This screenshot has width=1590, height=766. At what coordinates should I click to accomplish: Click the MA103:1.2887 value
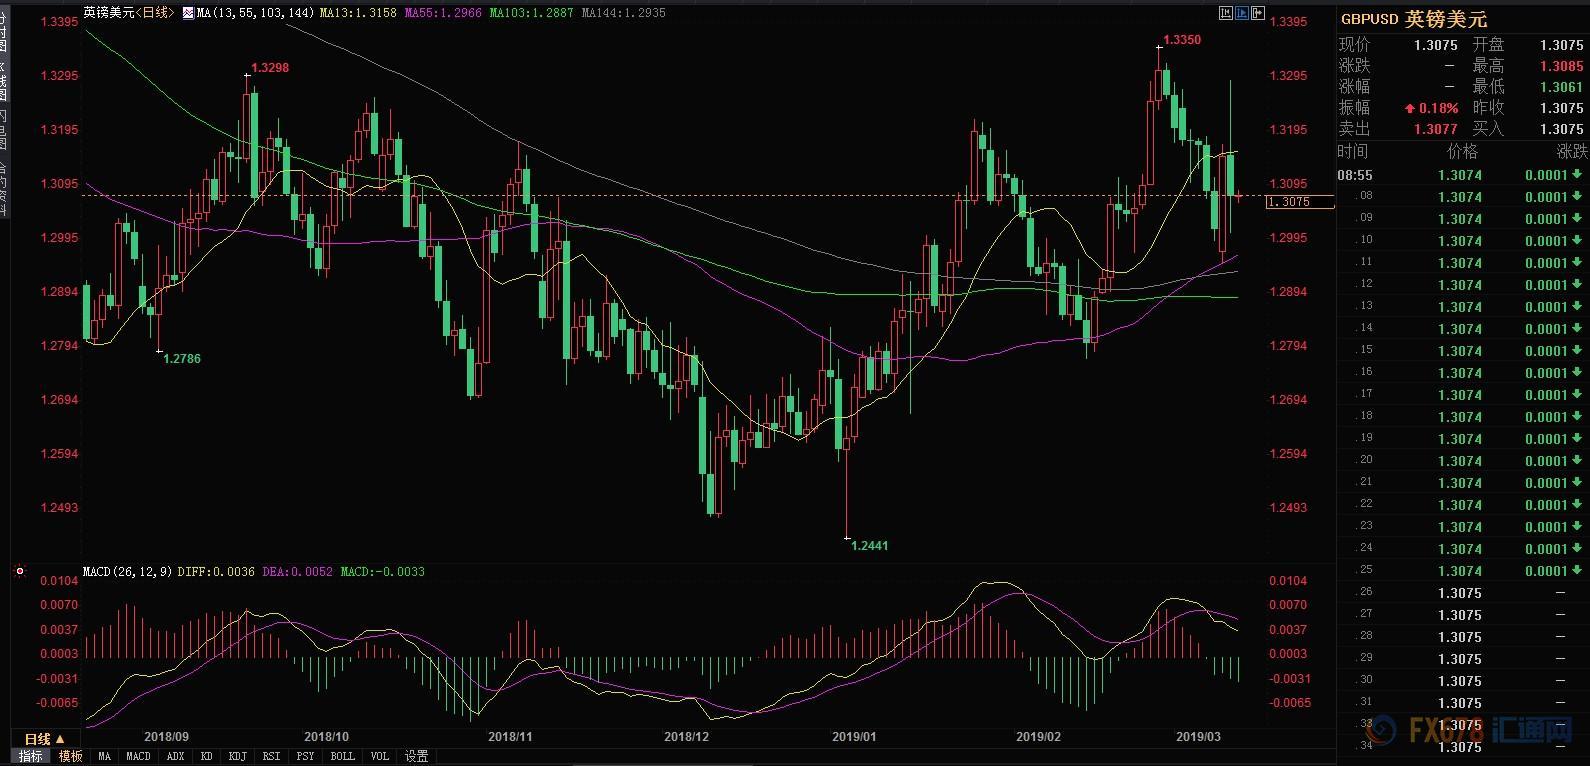pyautogui.click(x=532, y=13)
